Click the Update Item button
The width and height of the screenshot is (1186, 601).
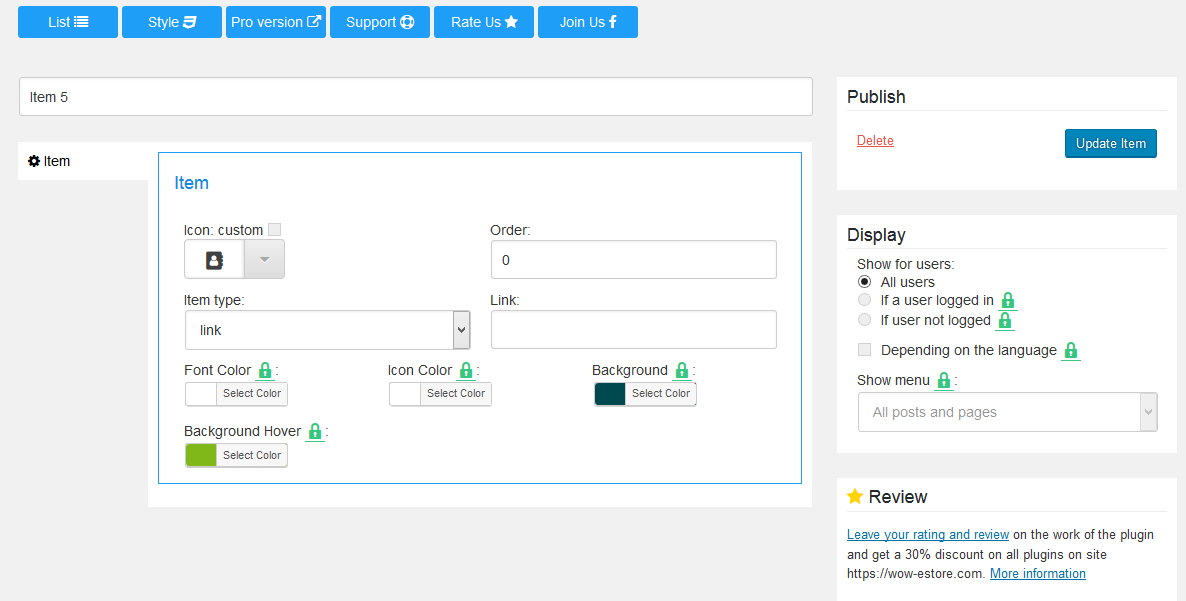point(1110,144)
